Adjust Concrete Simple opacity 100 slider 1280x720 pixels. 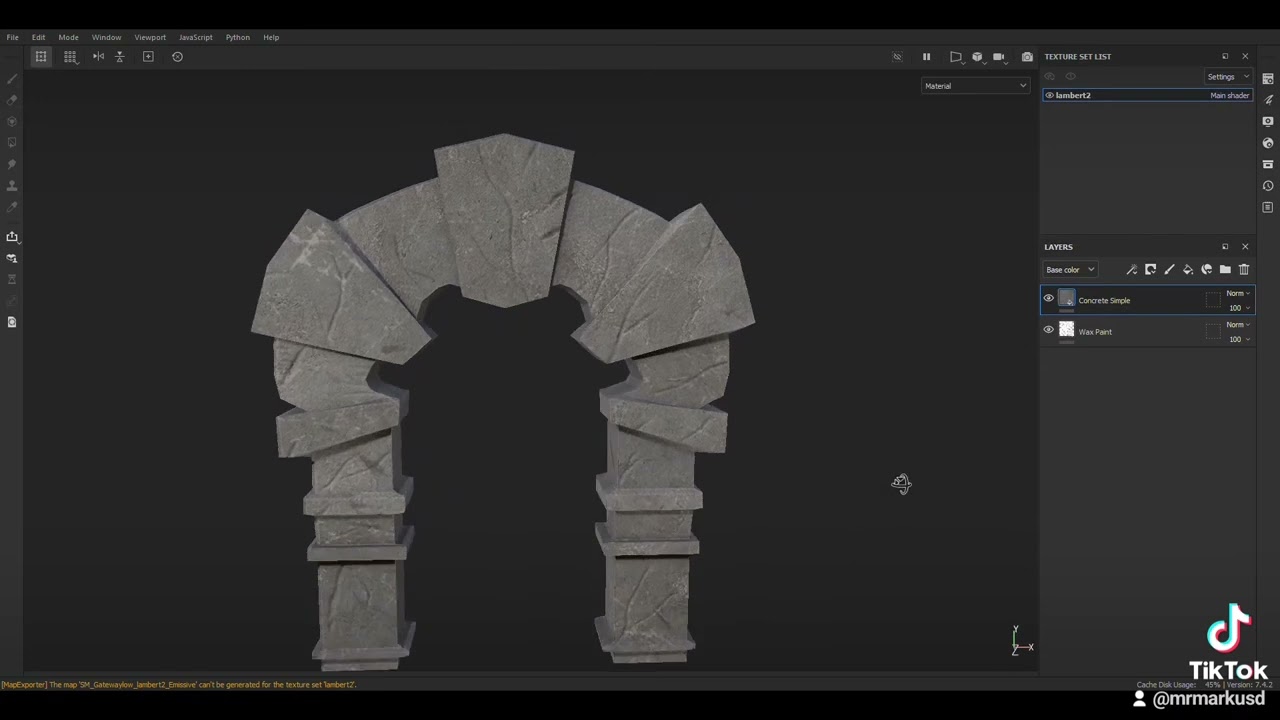[1238, 308]
